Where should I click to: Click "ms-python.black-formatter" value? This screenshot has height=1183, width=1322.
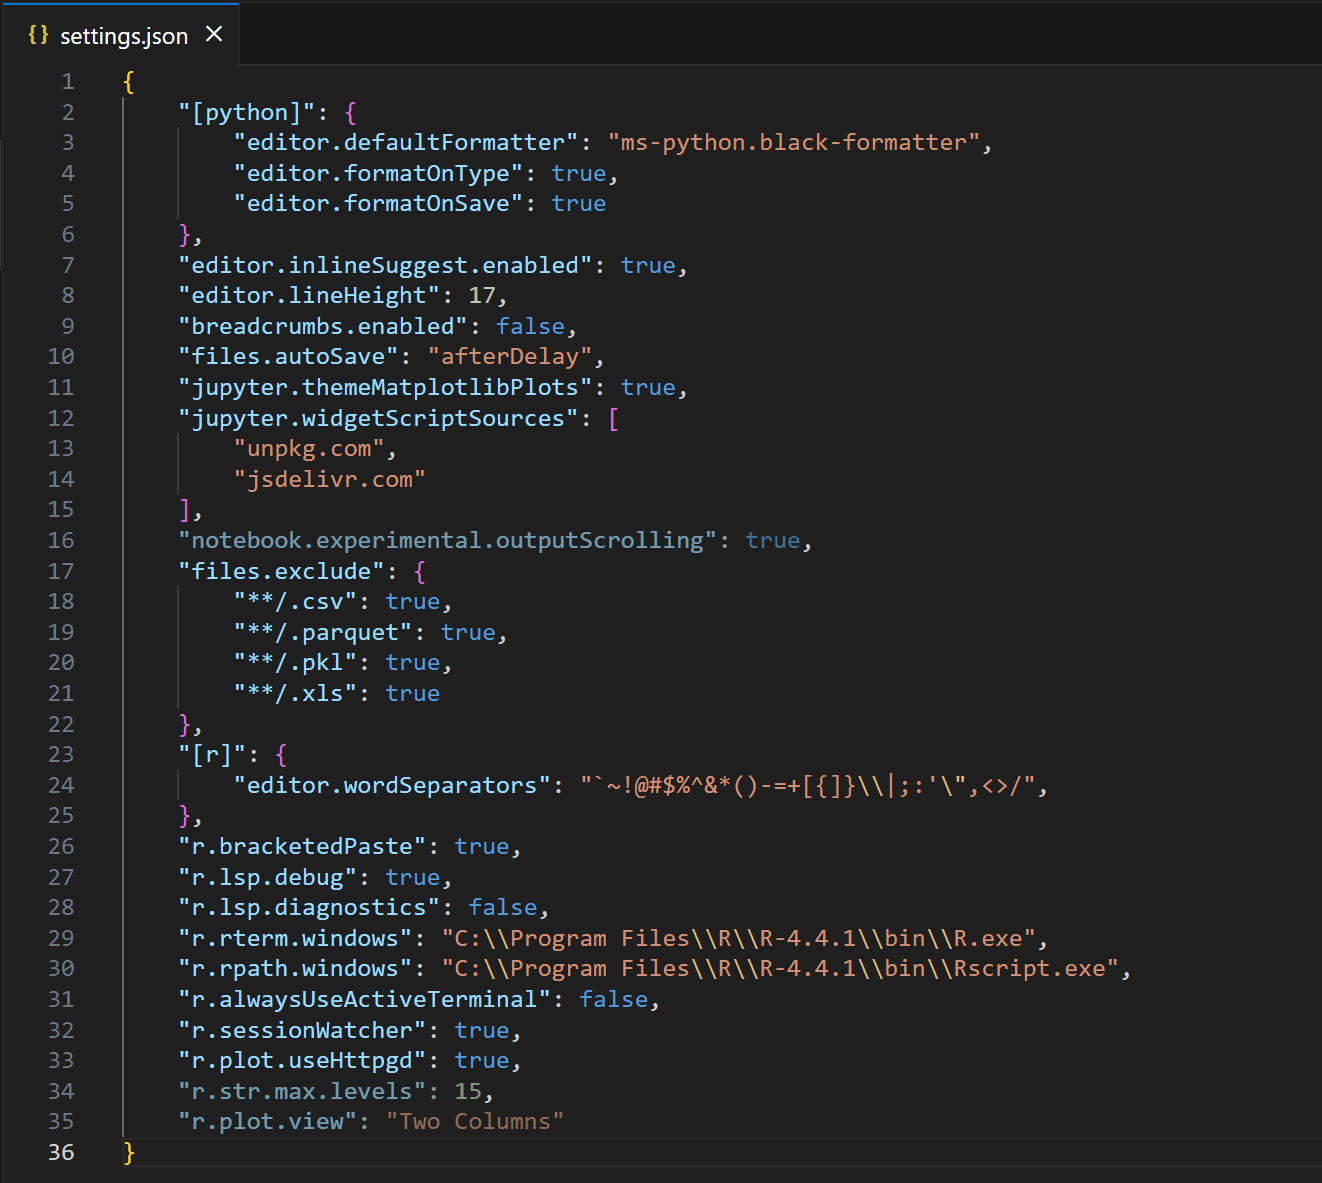click(793, 143)
